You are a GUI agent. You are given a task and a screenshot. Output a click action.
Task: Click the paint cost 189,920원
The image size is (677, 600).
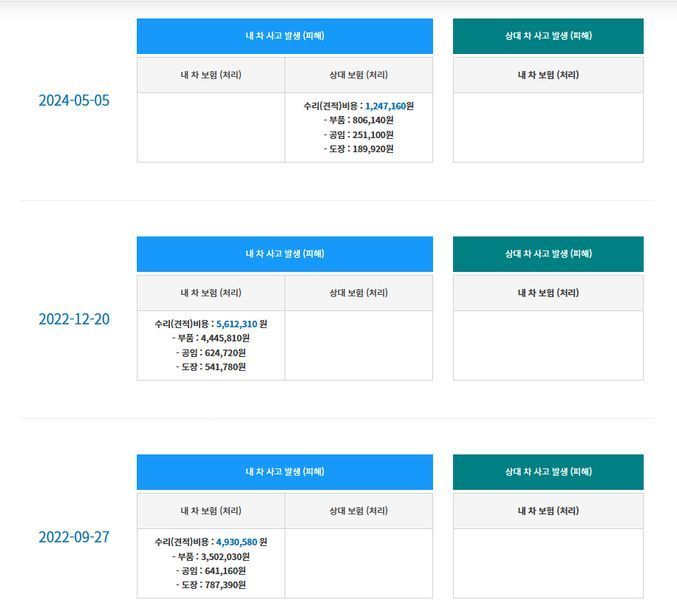pos(373,149)
